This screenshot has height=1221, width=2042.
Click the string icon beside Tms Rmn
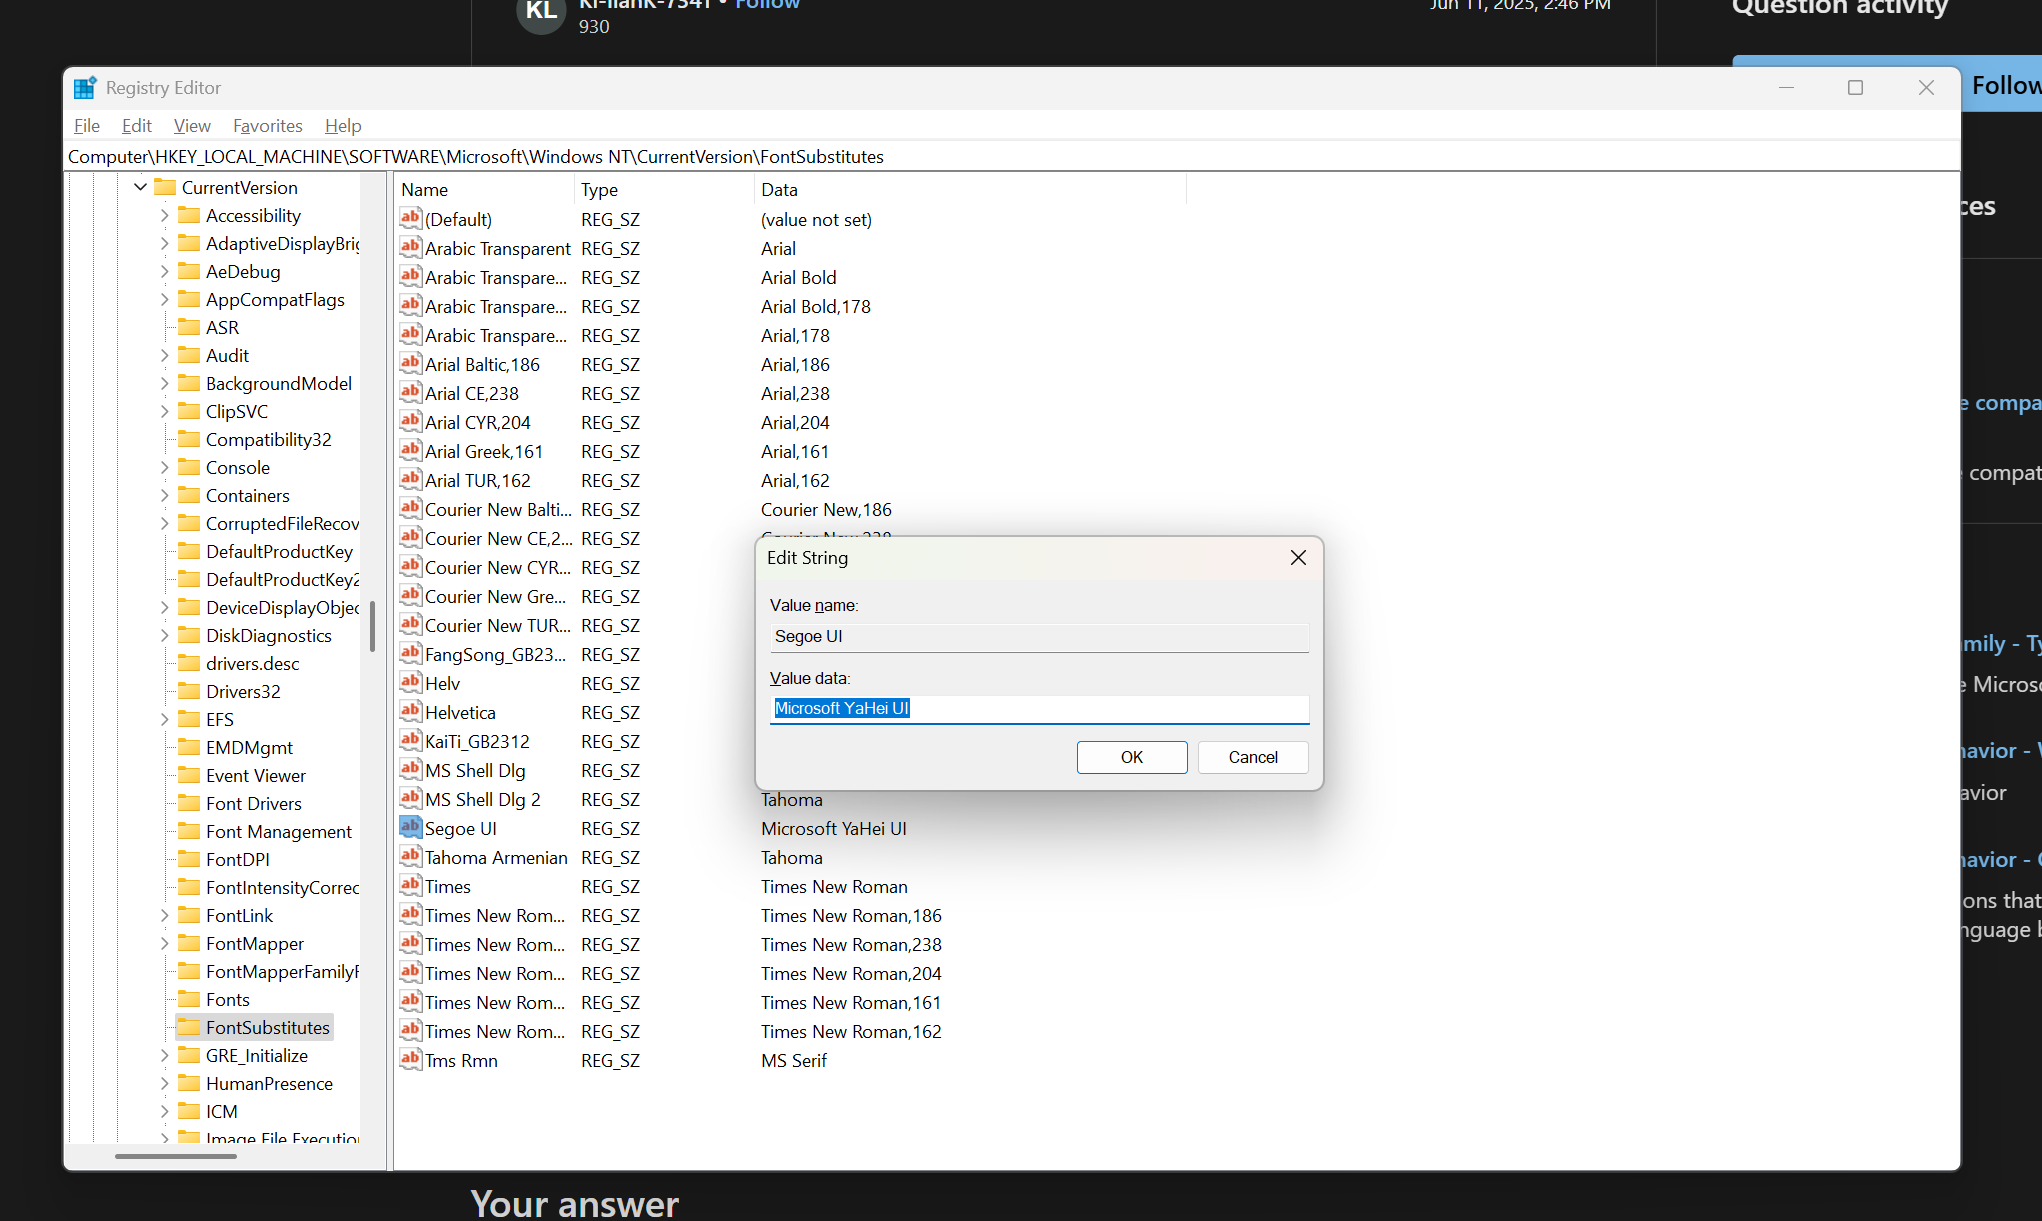410,1060
